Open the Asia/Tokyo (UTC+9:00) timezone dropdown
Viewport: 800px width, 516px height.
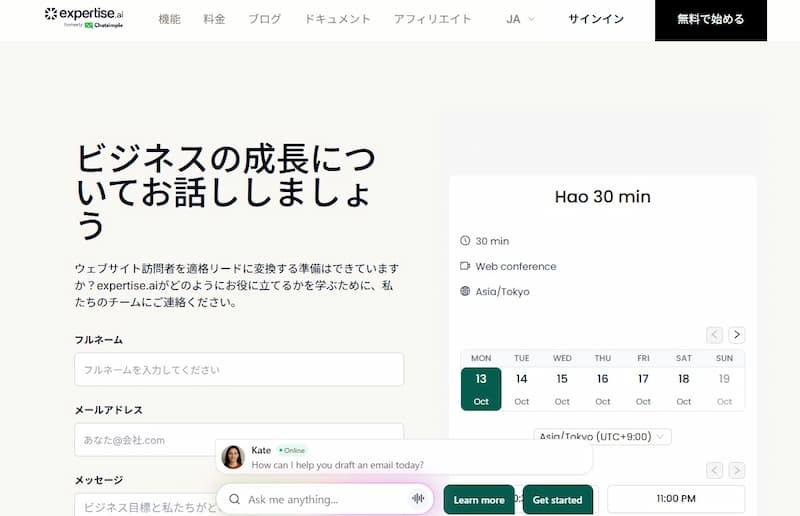coord(603,436)
